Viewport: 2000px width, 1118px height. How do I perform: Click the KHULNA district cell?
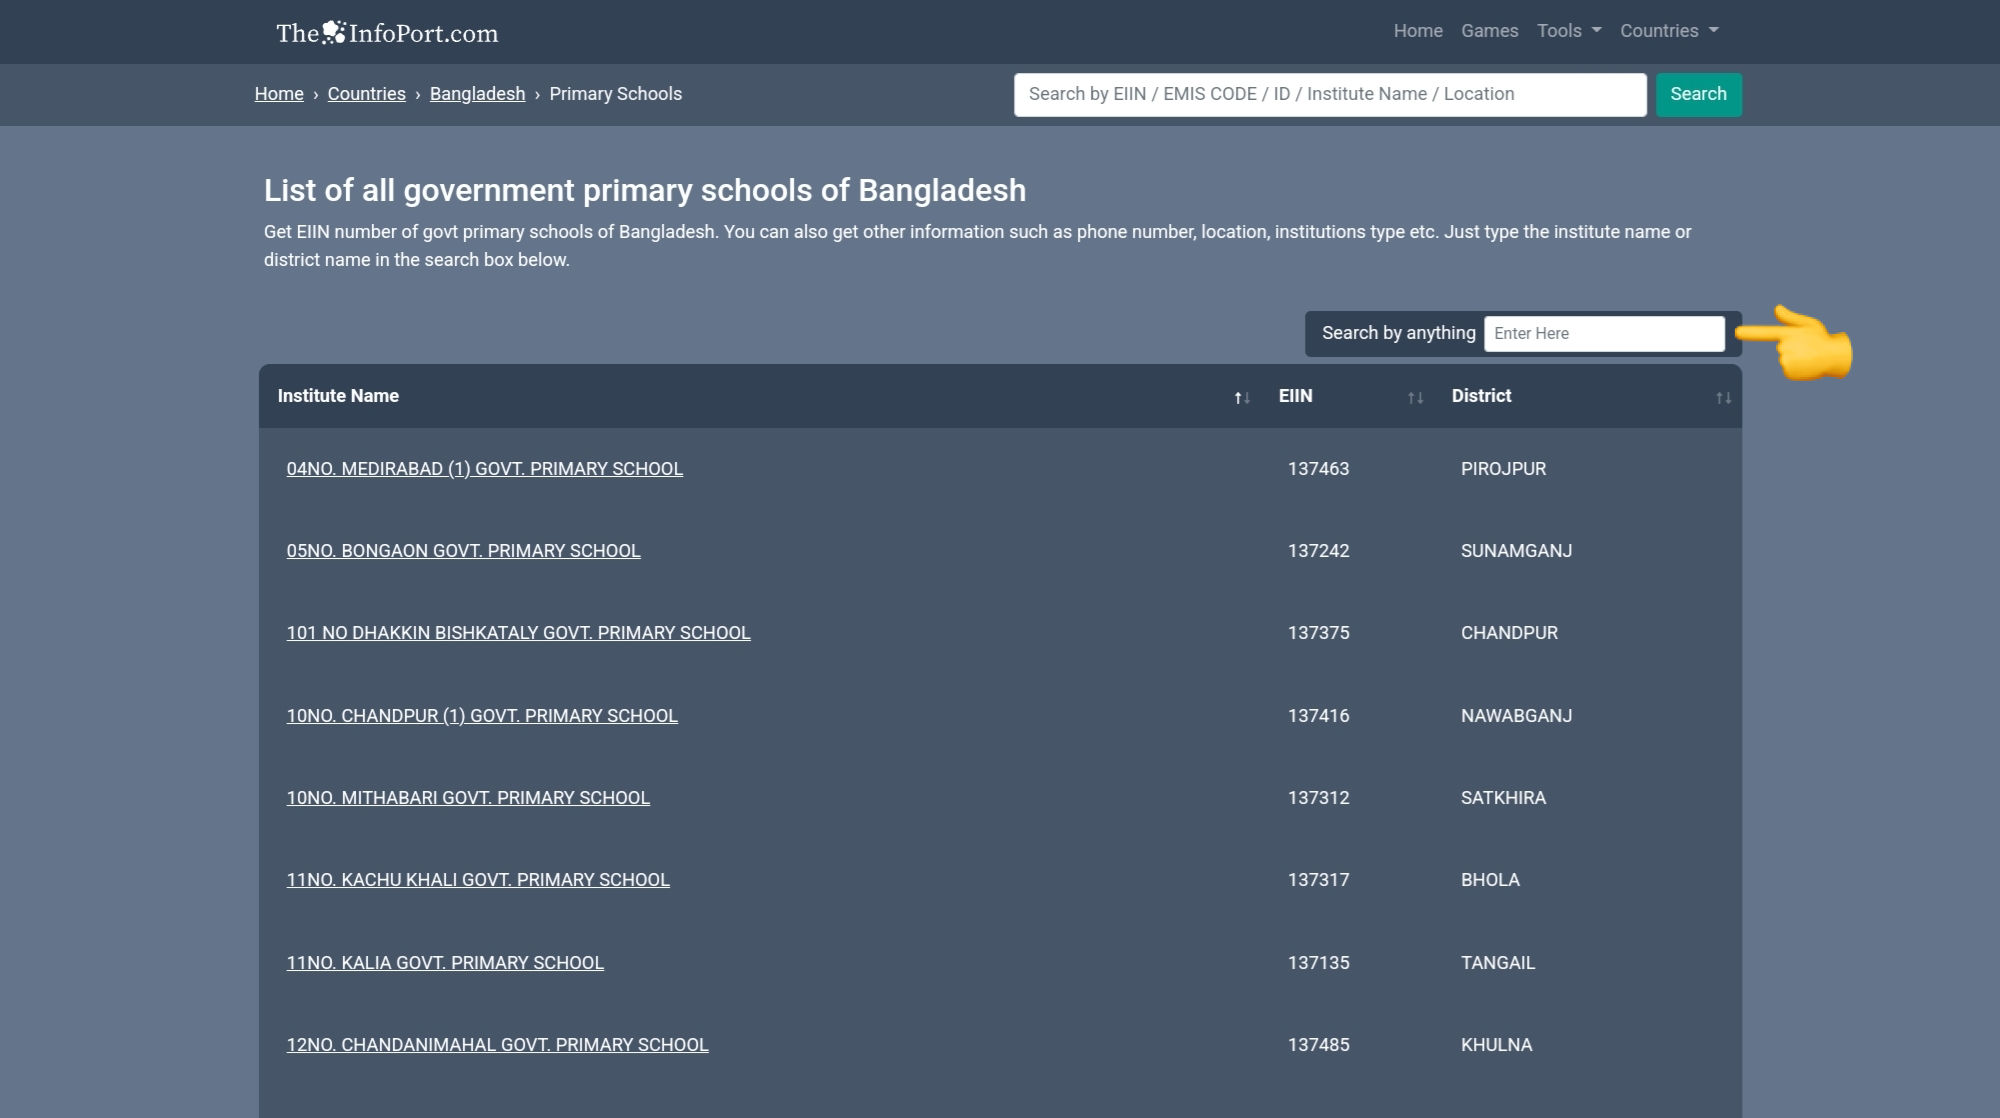tap(1496, 1045)
